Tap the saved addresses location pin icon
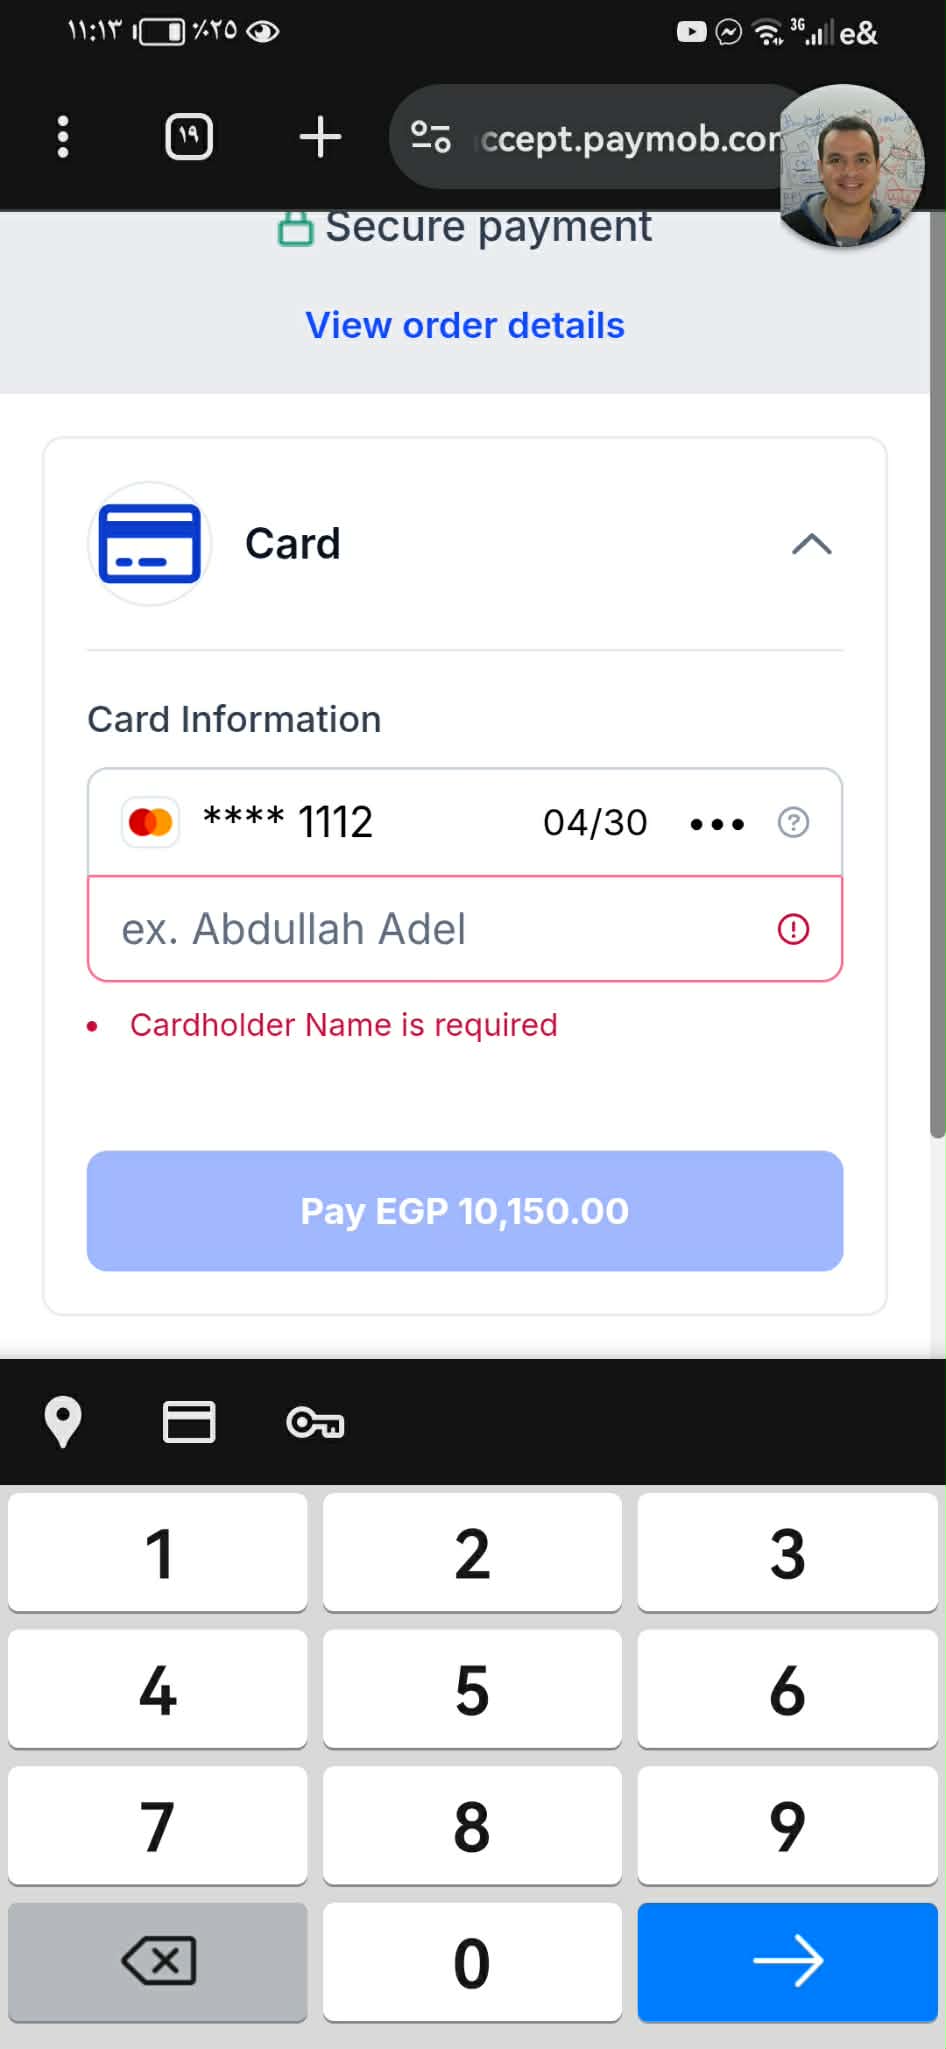This screenshot has height=2049, width=946. (x=63, y=1421)
